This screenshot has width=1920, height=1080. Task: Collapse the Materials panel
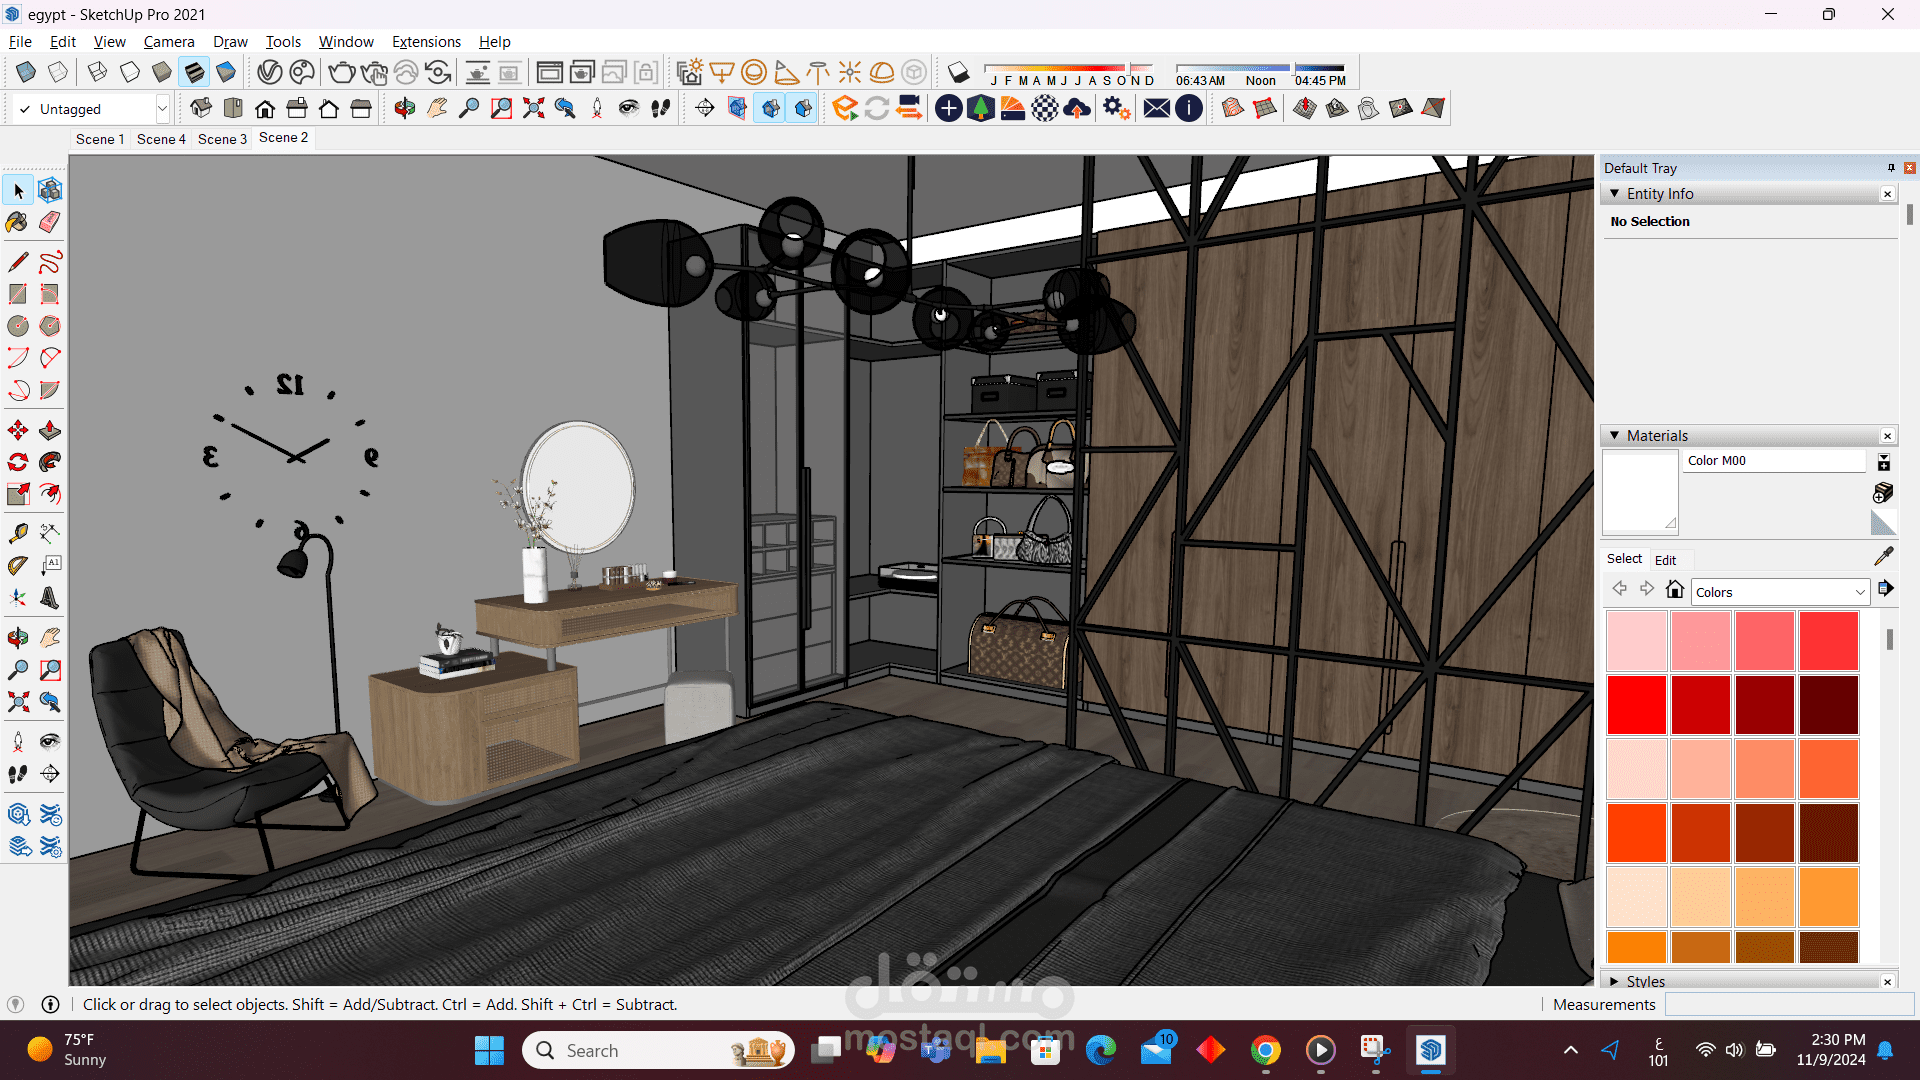point(1614,436)
